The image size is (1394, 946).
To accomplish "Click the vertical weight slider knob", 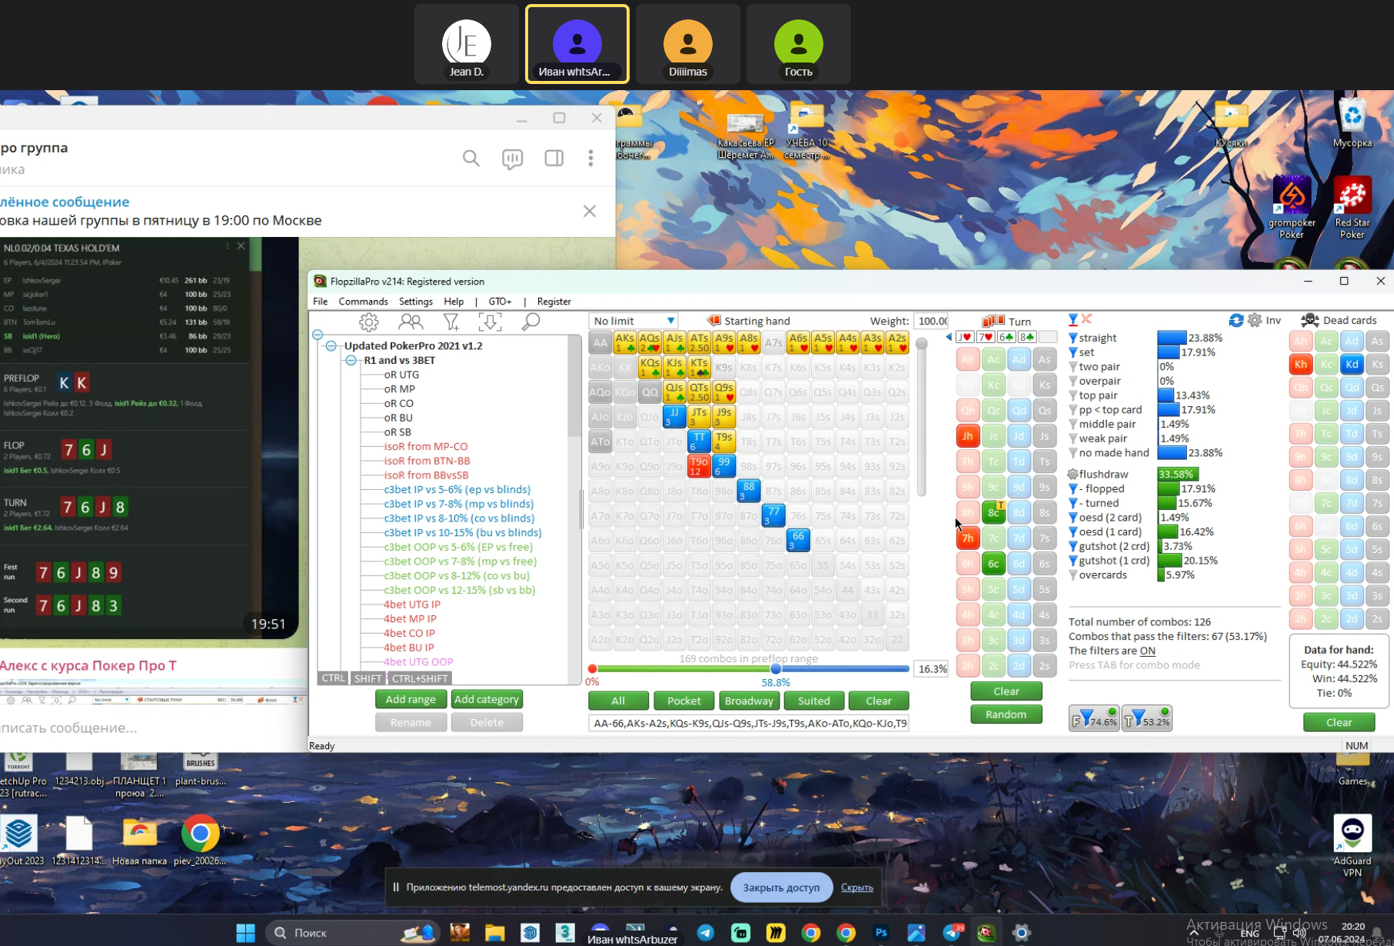I will point(921,344).
